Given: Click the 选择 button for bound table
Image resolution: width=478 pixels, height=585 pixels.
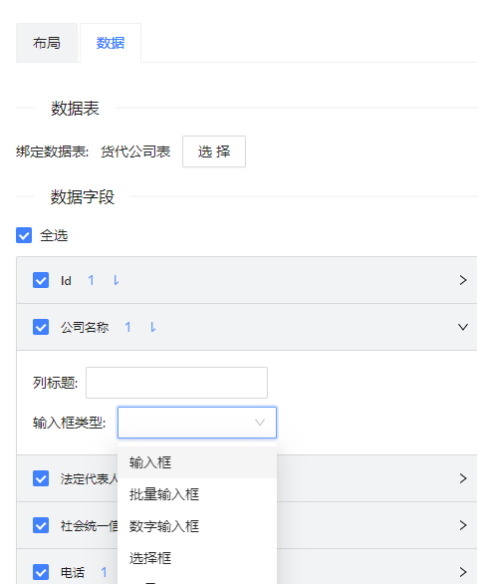Looking at the screenshot, I should tap(214, 151).
